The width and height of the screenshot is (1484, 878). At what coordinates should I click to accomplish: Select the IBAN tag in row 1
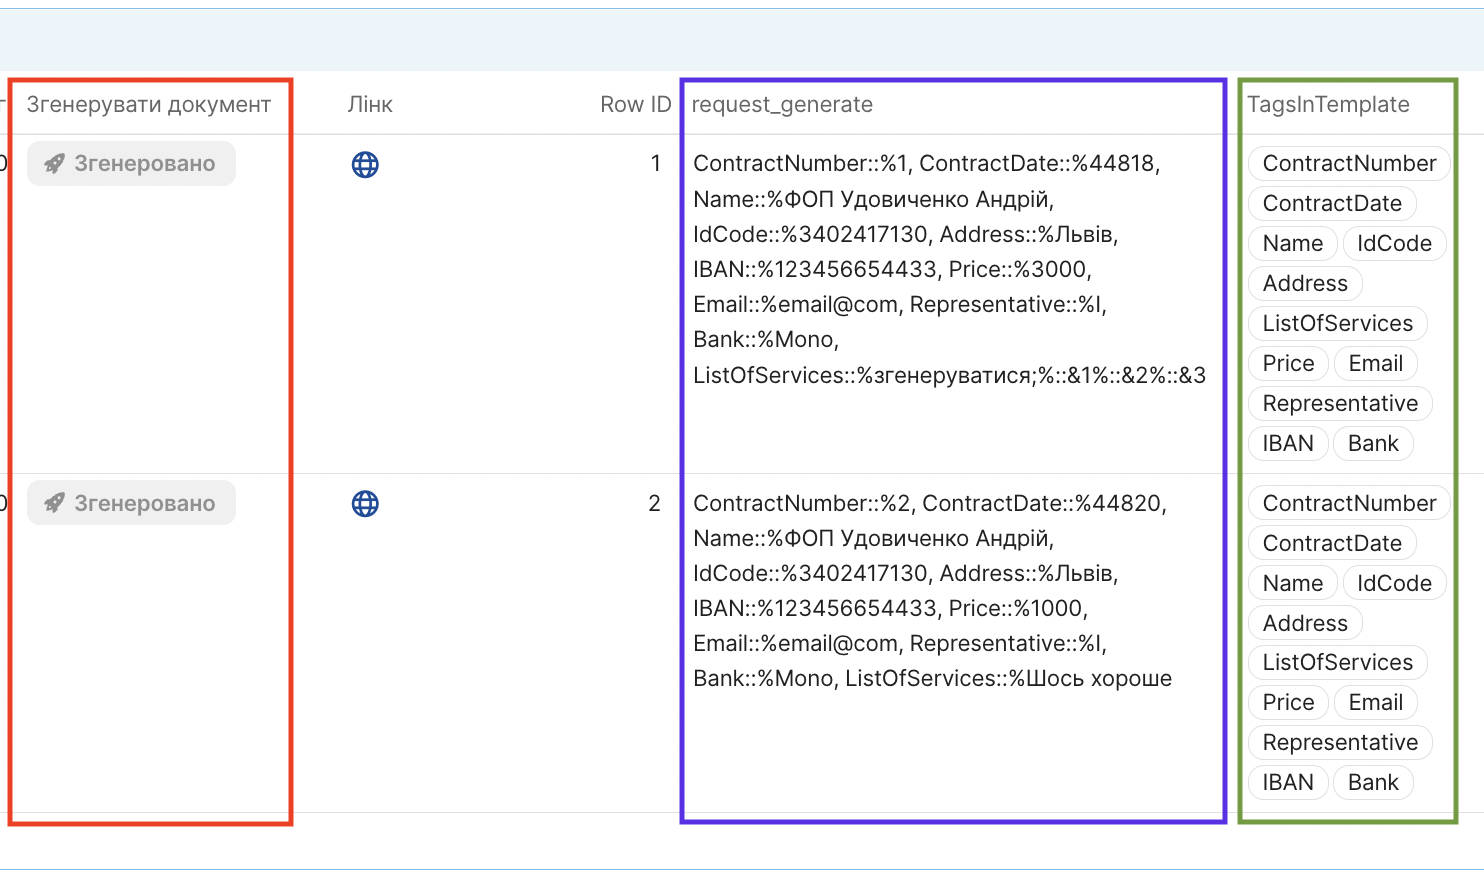(x=1288, y=444)
